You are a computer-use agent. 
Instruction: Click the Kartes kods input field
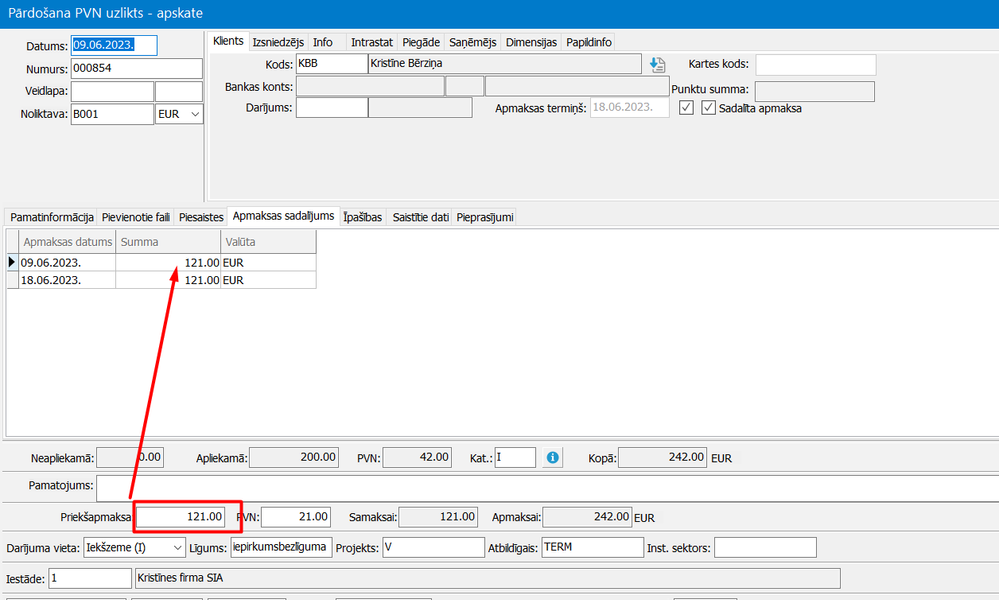click(815, 65)
